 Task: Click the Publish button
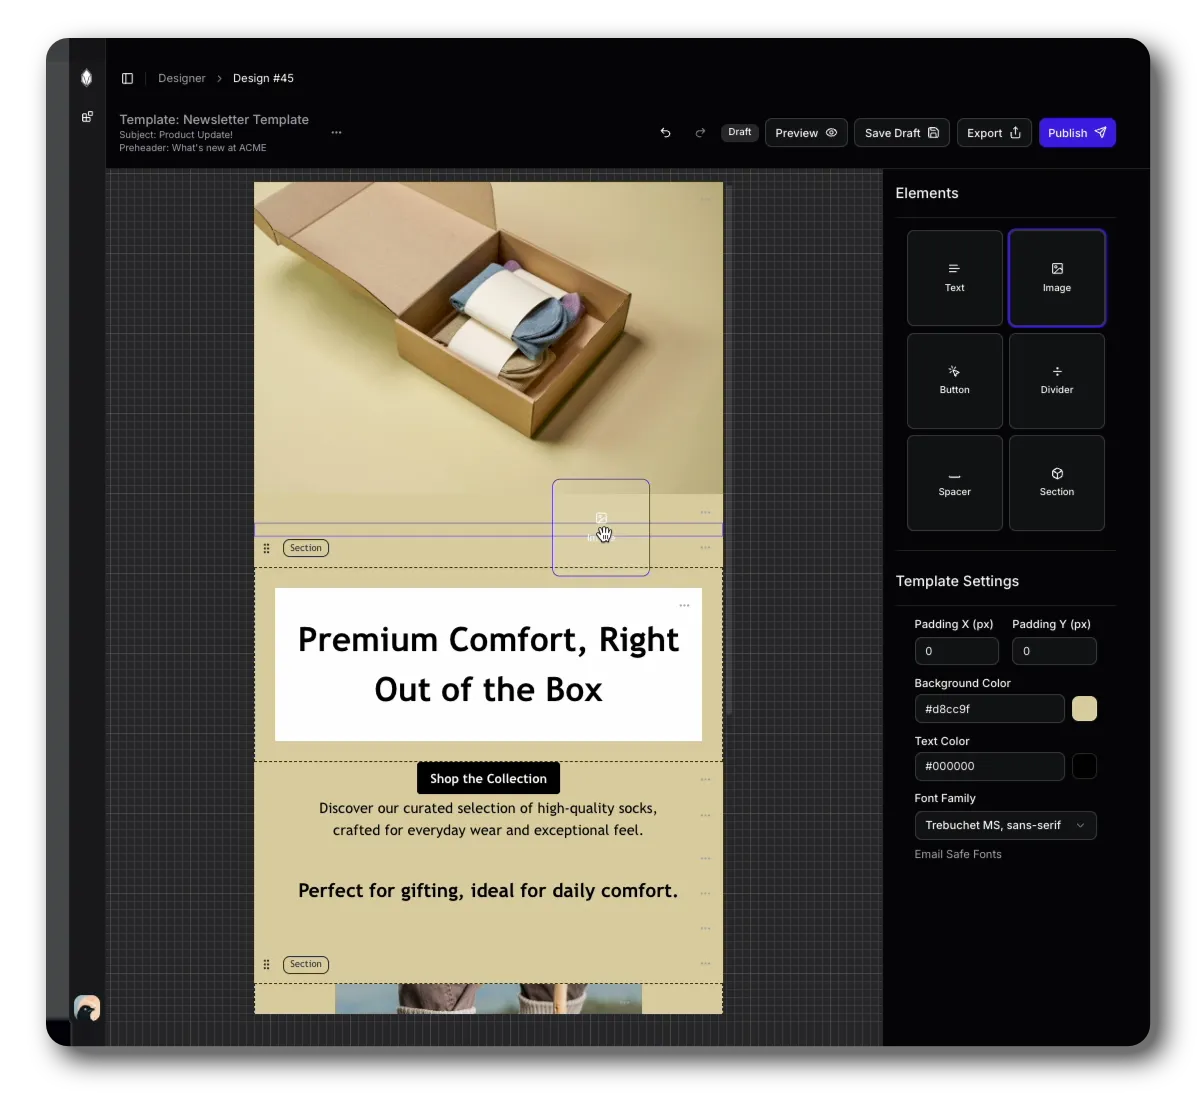[x=1076, y=133]
